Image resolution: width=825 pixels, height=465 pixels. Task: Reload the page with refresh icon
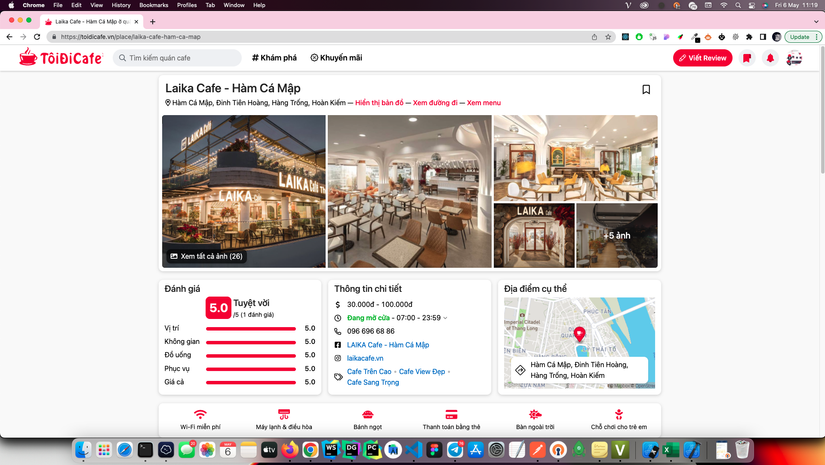(37, 37)
